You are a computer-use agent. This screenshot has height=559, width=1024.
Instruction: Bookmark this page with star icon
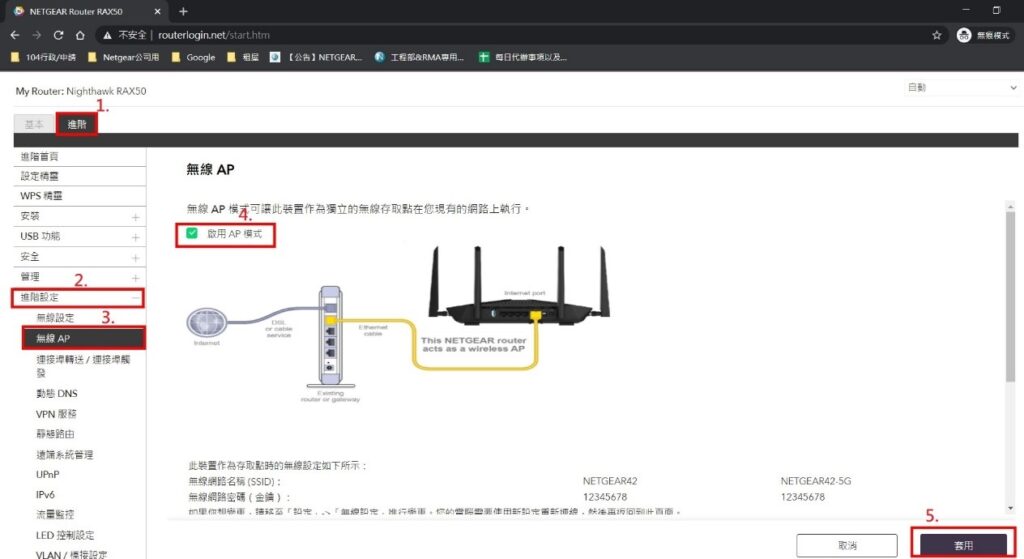[936, 34]
